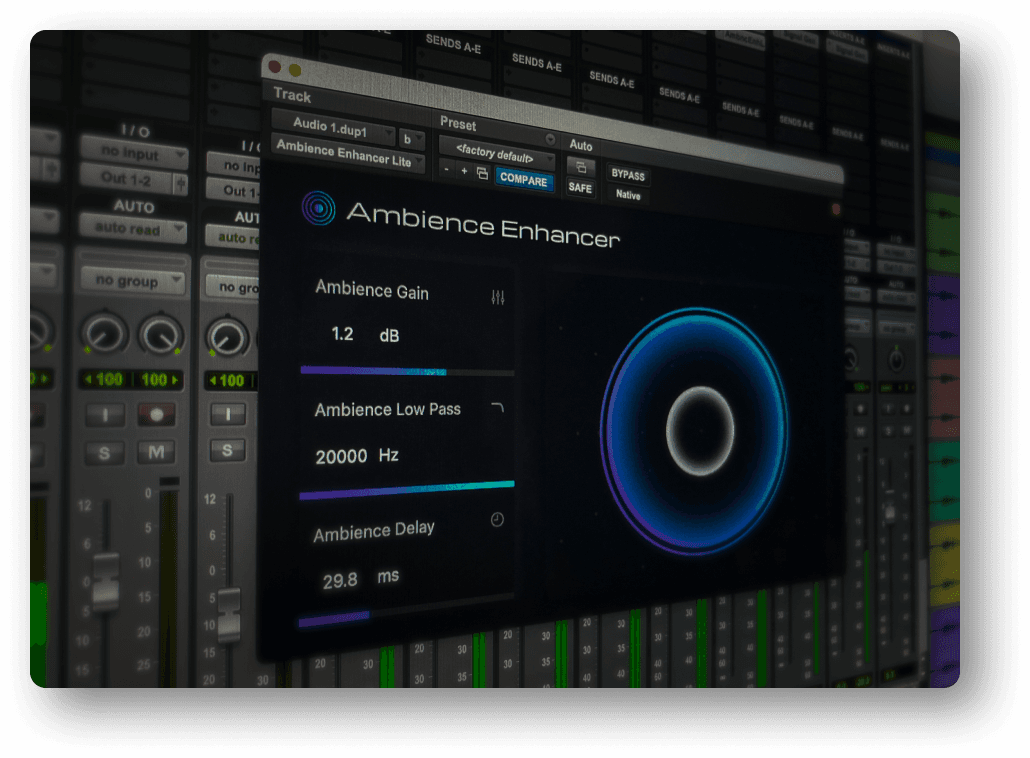The image size is (1030, 758).
Task: Open the Ambience Enhancer Lite plug-in selector
Action: click(x=348, y=154)
